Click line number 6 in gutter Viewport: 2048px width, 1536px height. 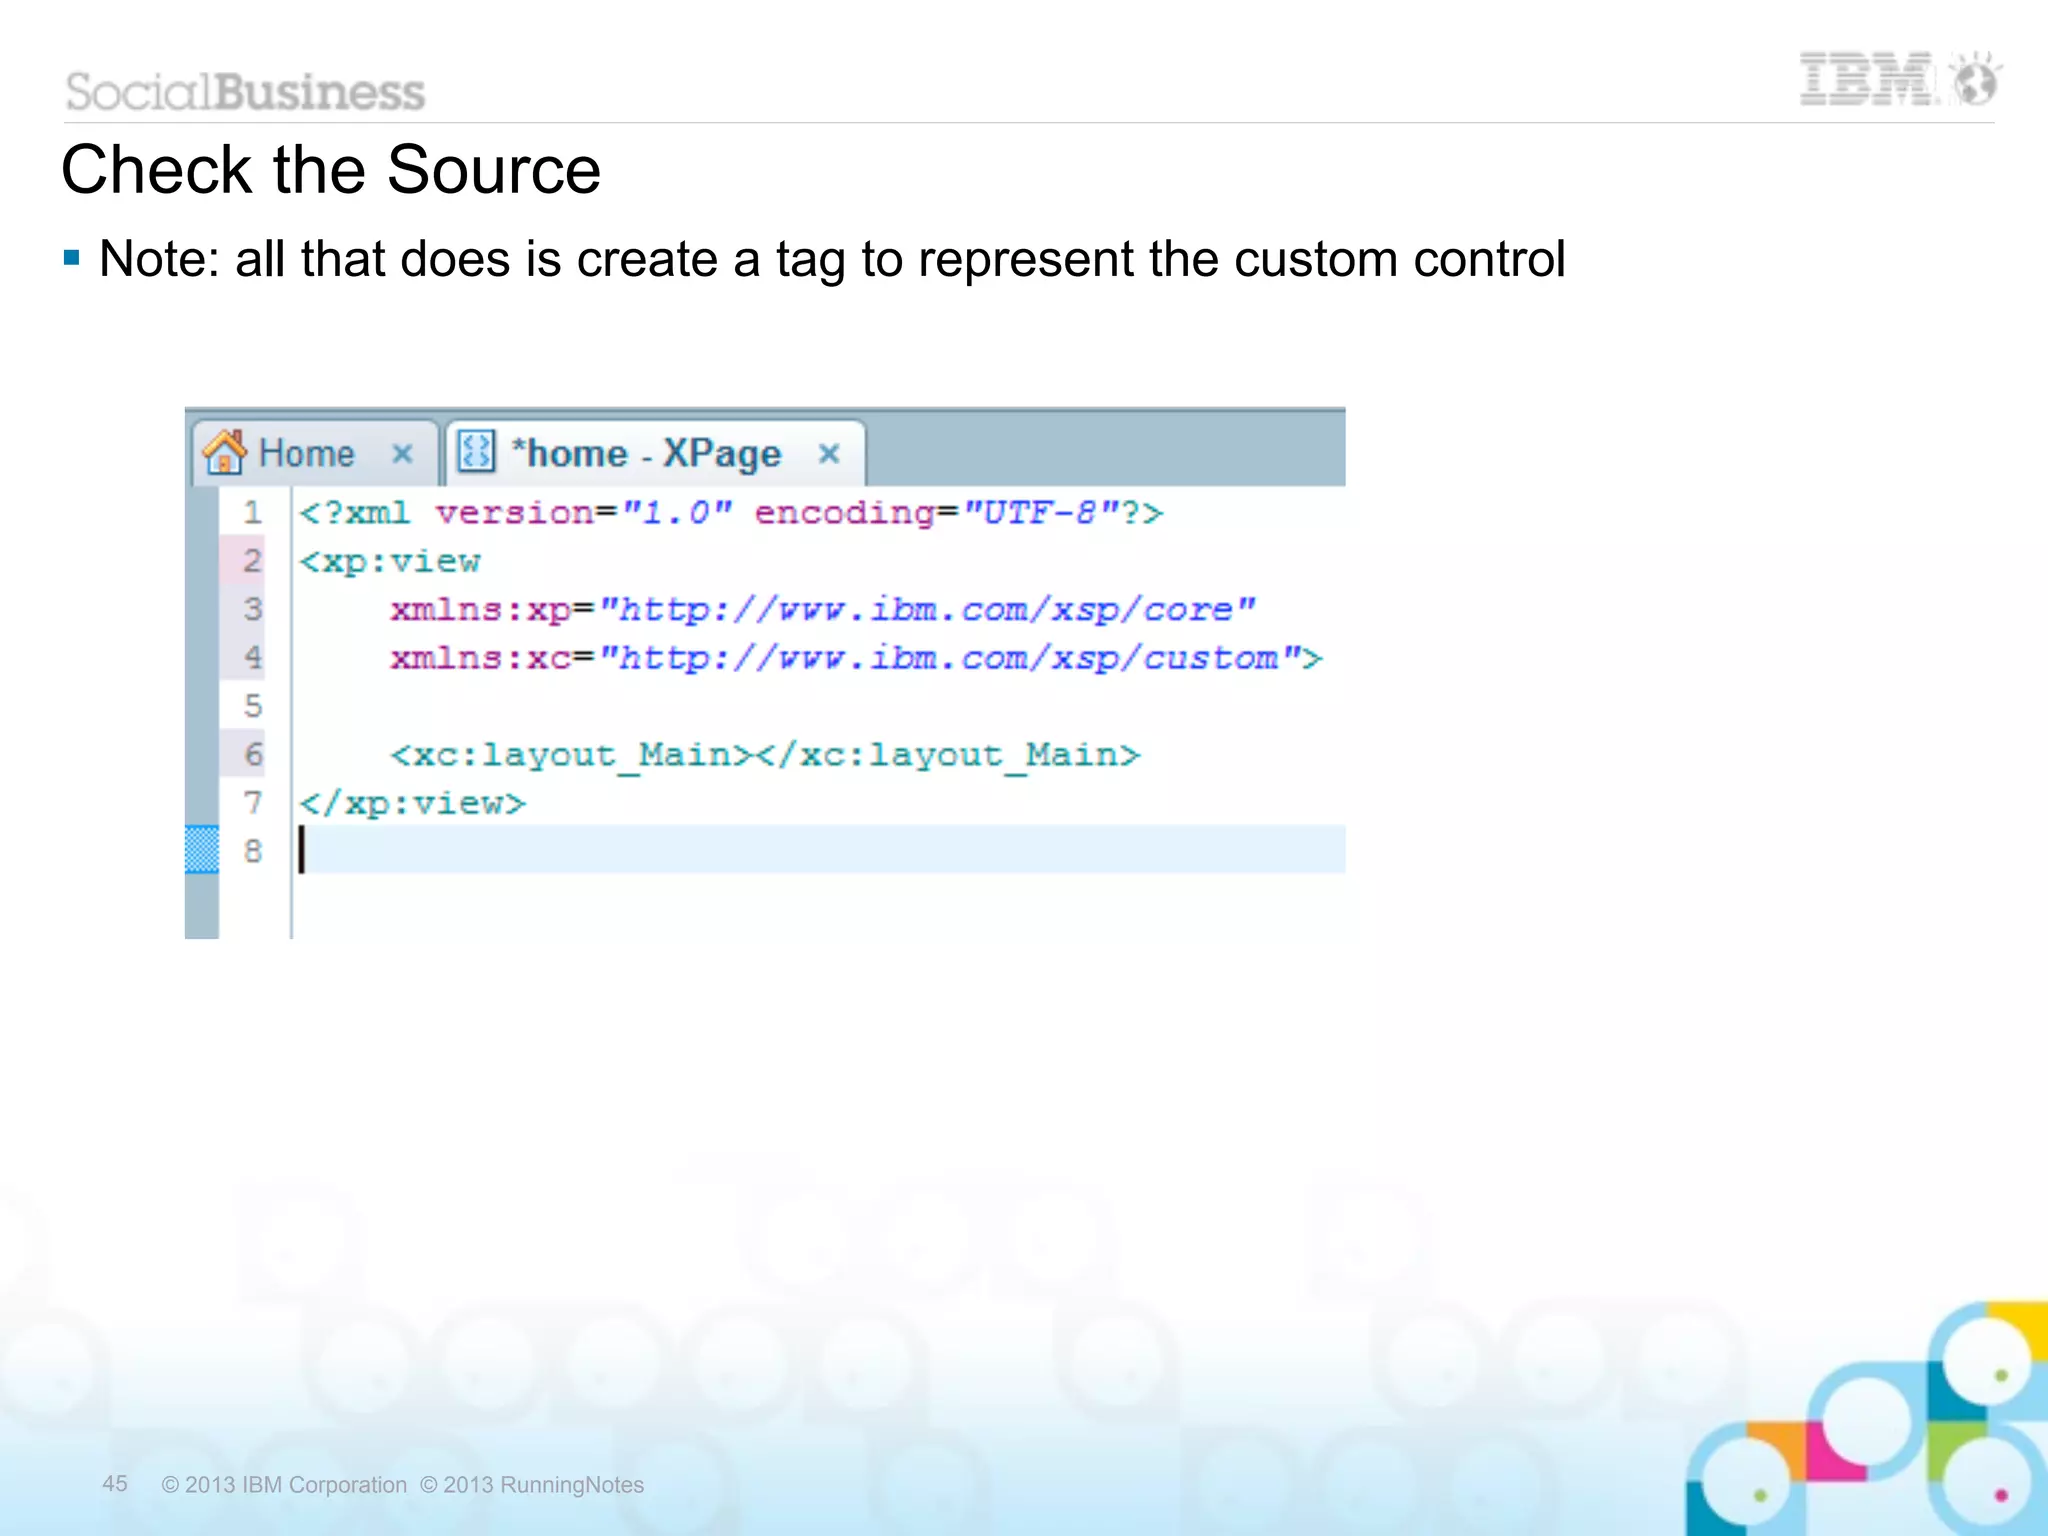point(253,755)
